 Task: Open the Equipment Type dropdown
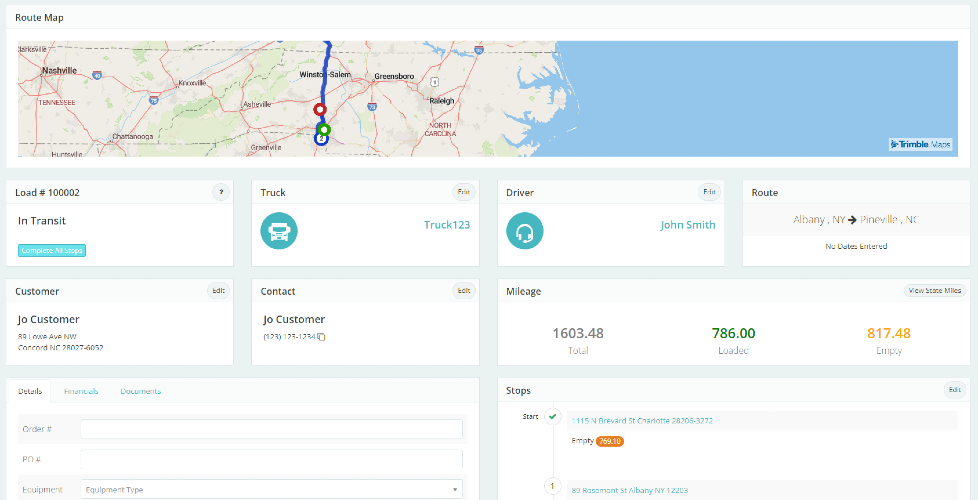[x=271, y=489]
